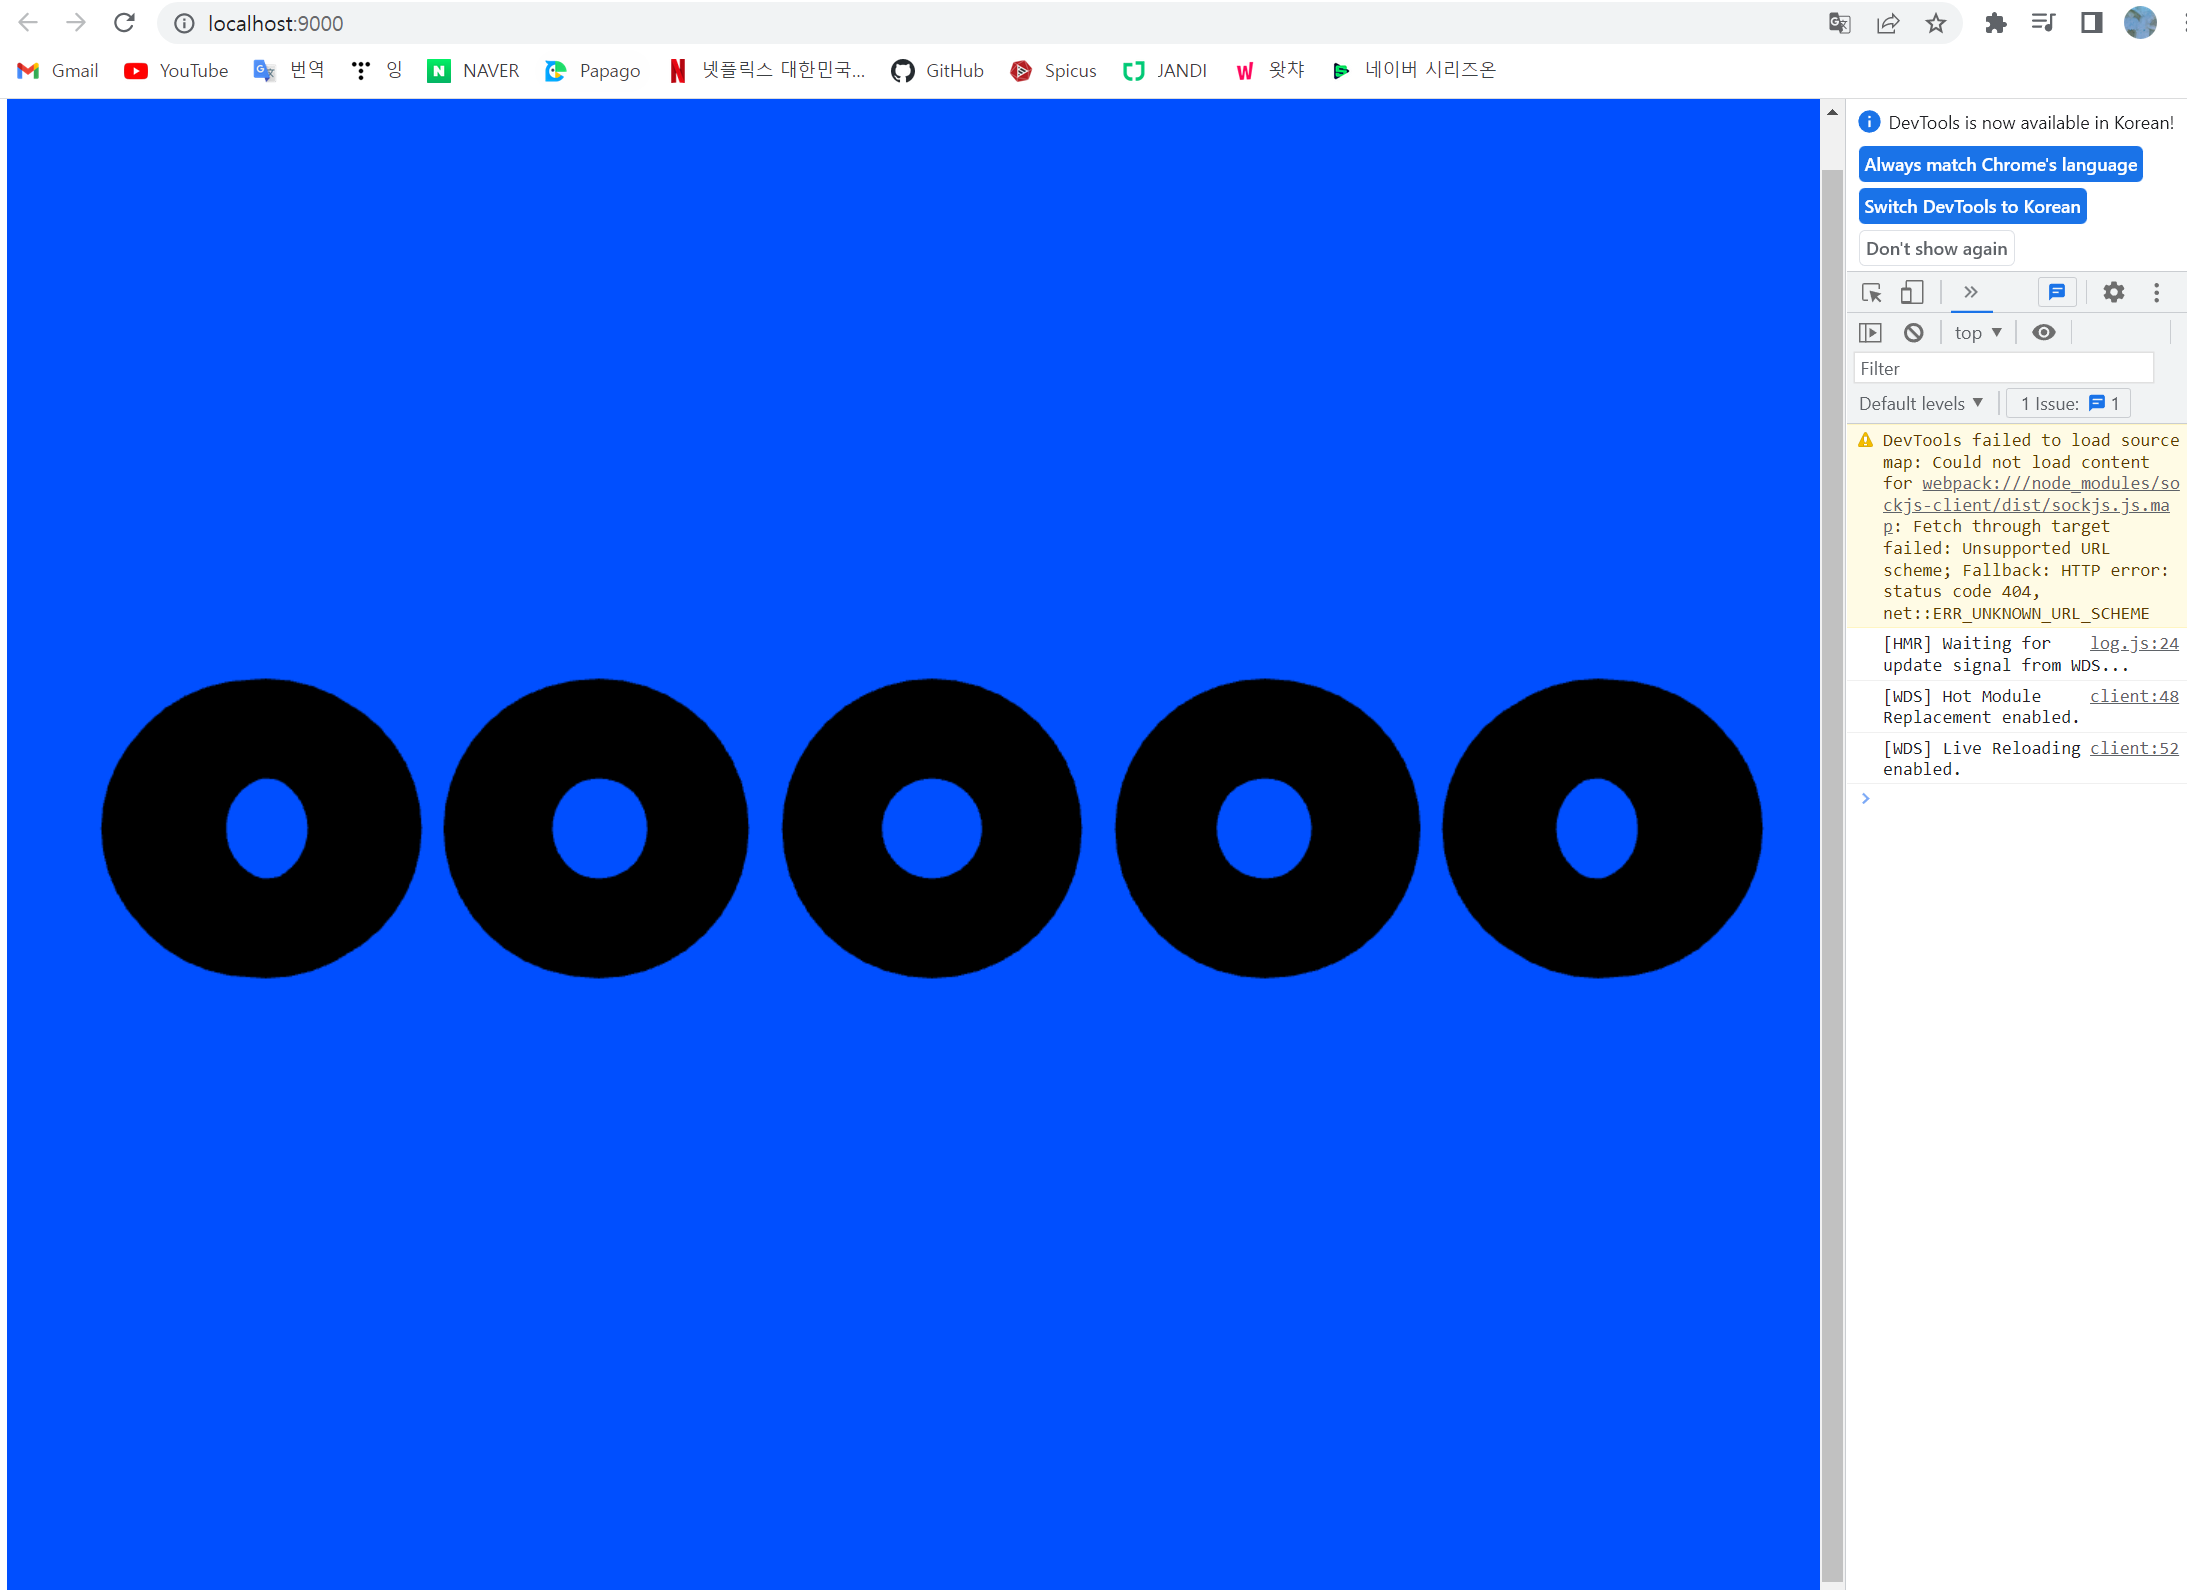This screenshot has width=2187, height=1590.
Task: Reload the localhost page
Action: [124, 23]
